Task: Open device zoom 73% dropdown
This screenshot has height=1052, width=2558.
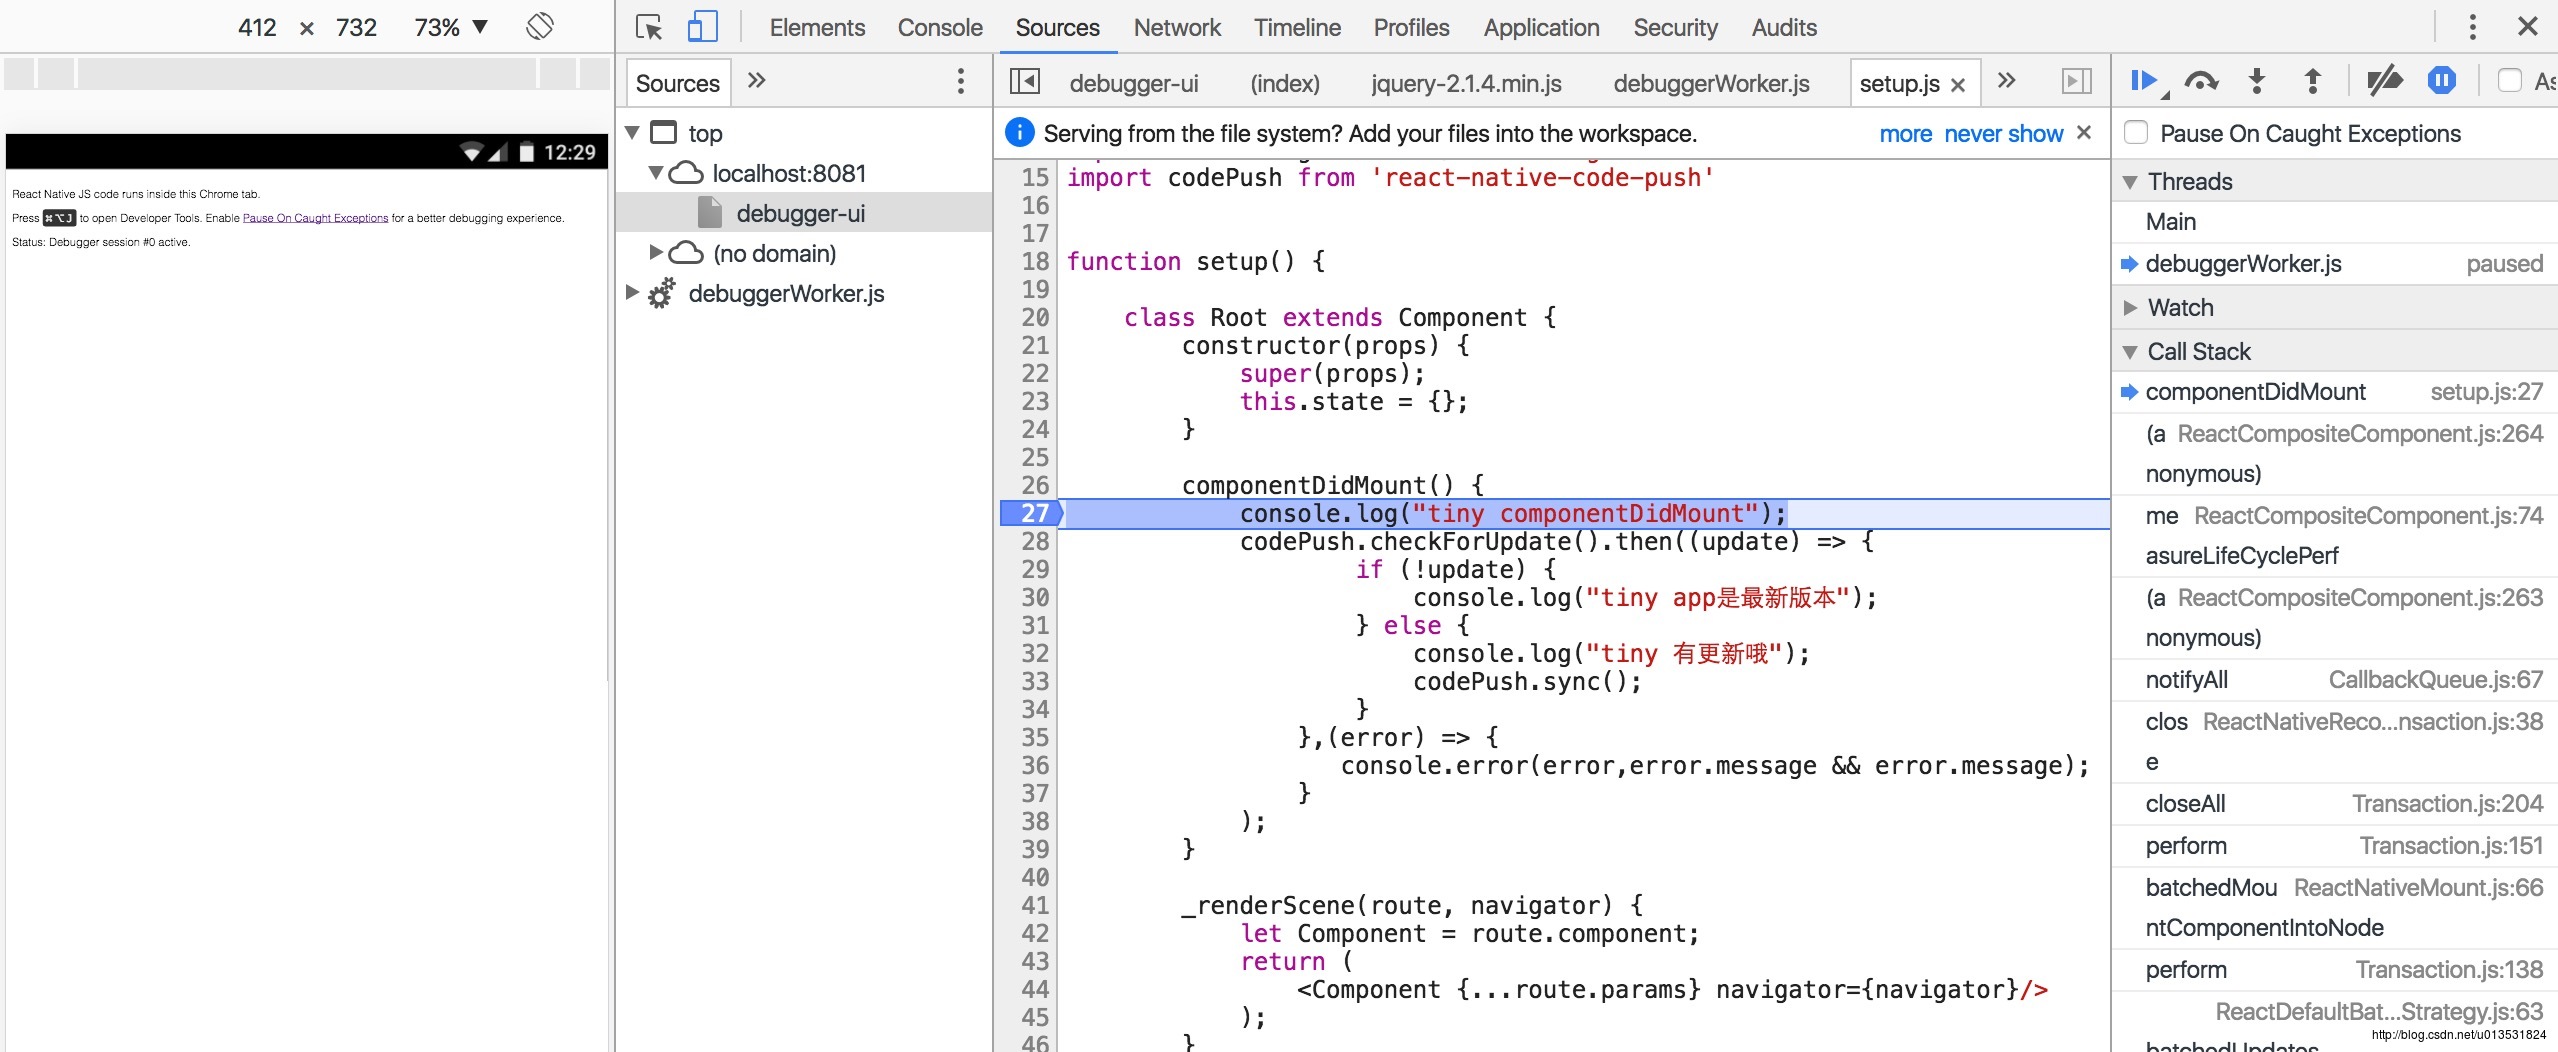Action: click(x=451, y=27)
